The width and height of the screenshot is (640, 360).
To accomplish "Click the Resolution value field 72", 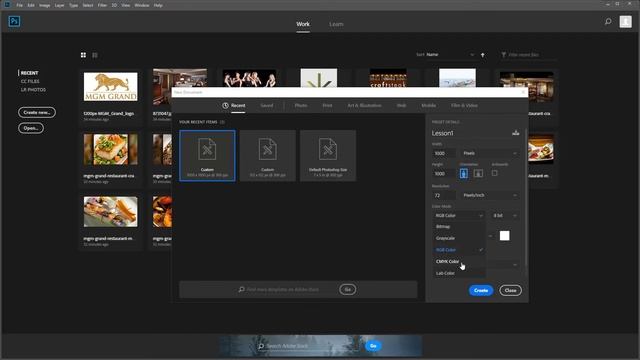I will (x=444, y=196).
